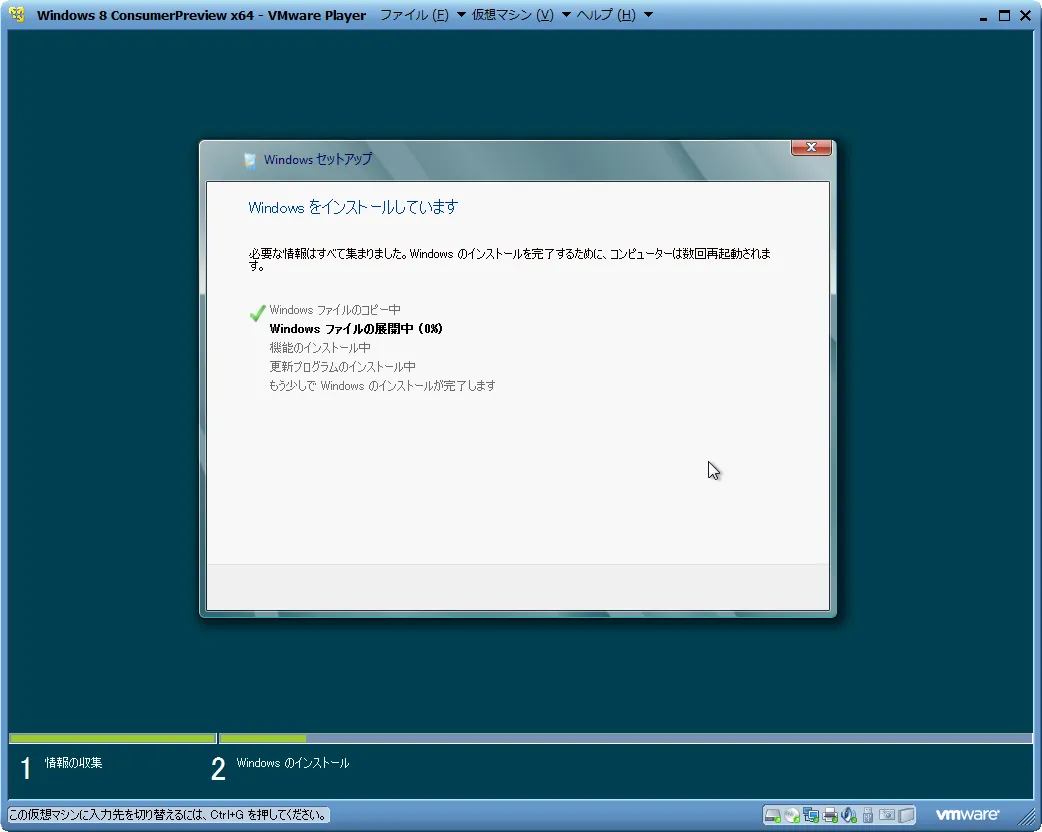The width and height of the screenshot is (1042, 832).
Task: Click the camera device icon
Action: click(886, 815)
